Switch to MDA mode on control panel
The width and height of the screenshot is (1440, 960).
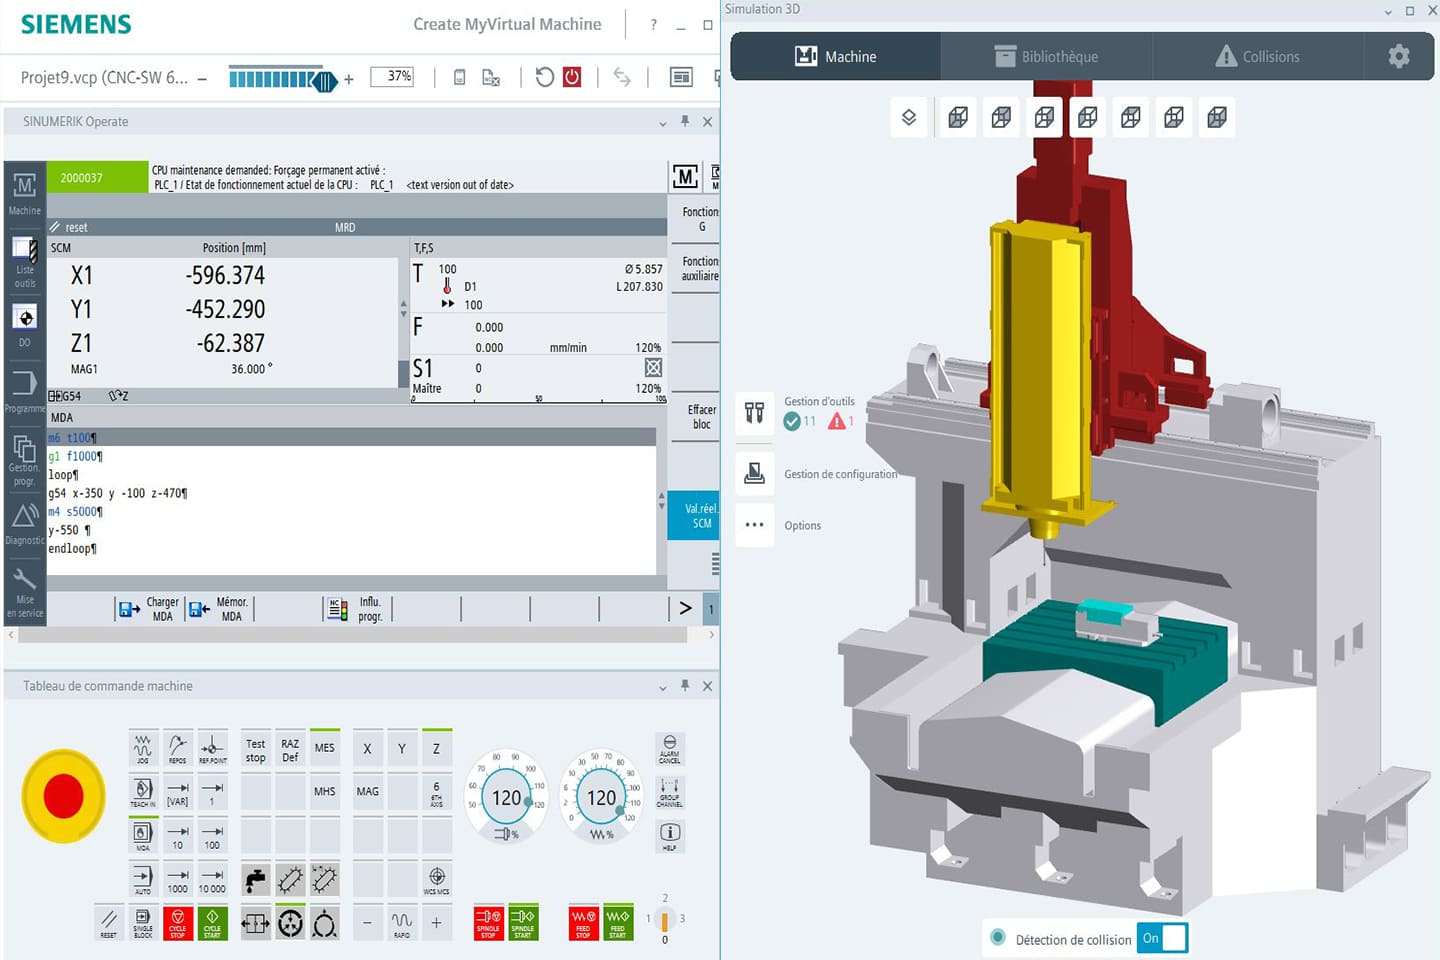tap(143, 835)
